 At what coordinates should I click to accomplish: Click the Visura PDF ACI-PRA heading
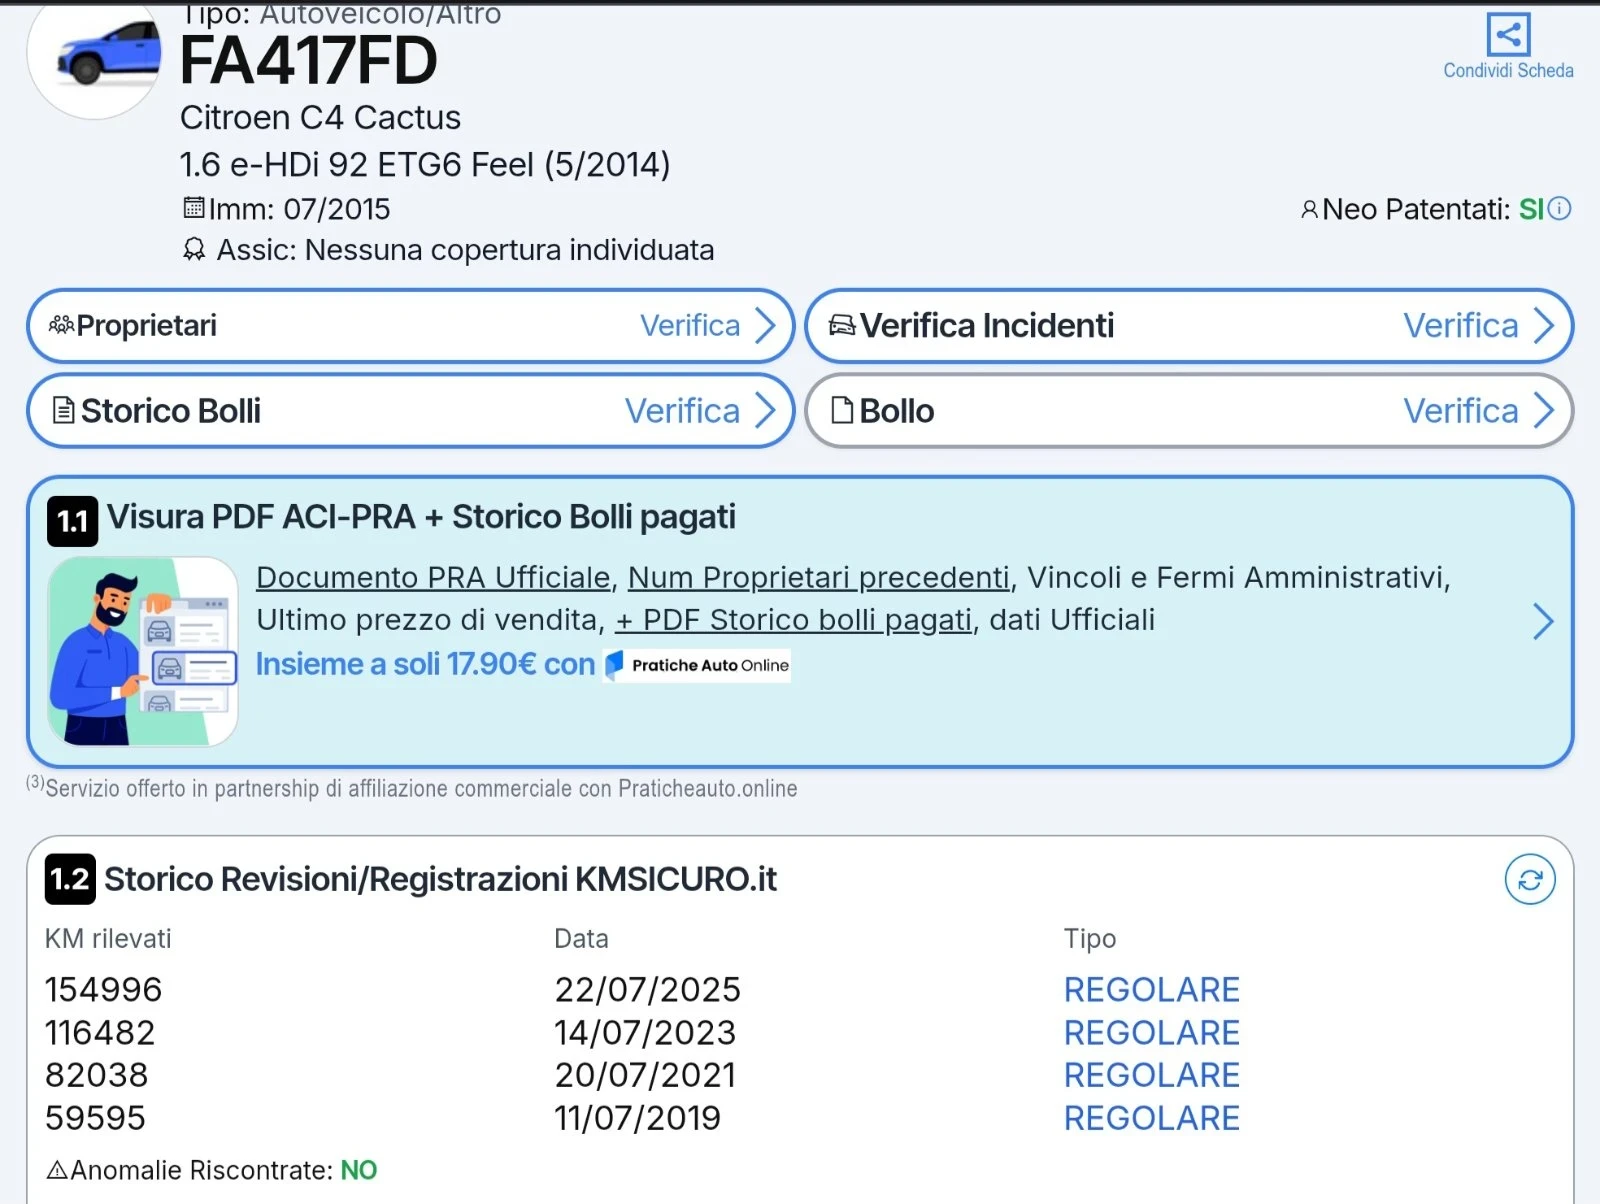[421, 517]
